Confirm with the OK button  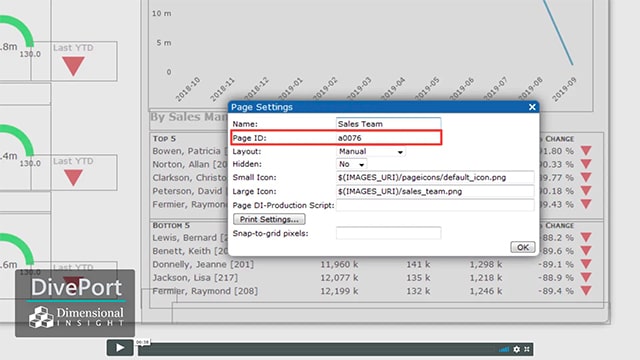pyautogui.click(x=523, y=247)
